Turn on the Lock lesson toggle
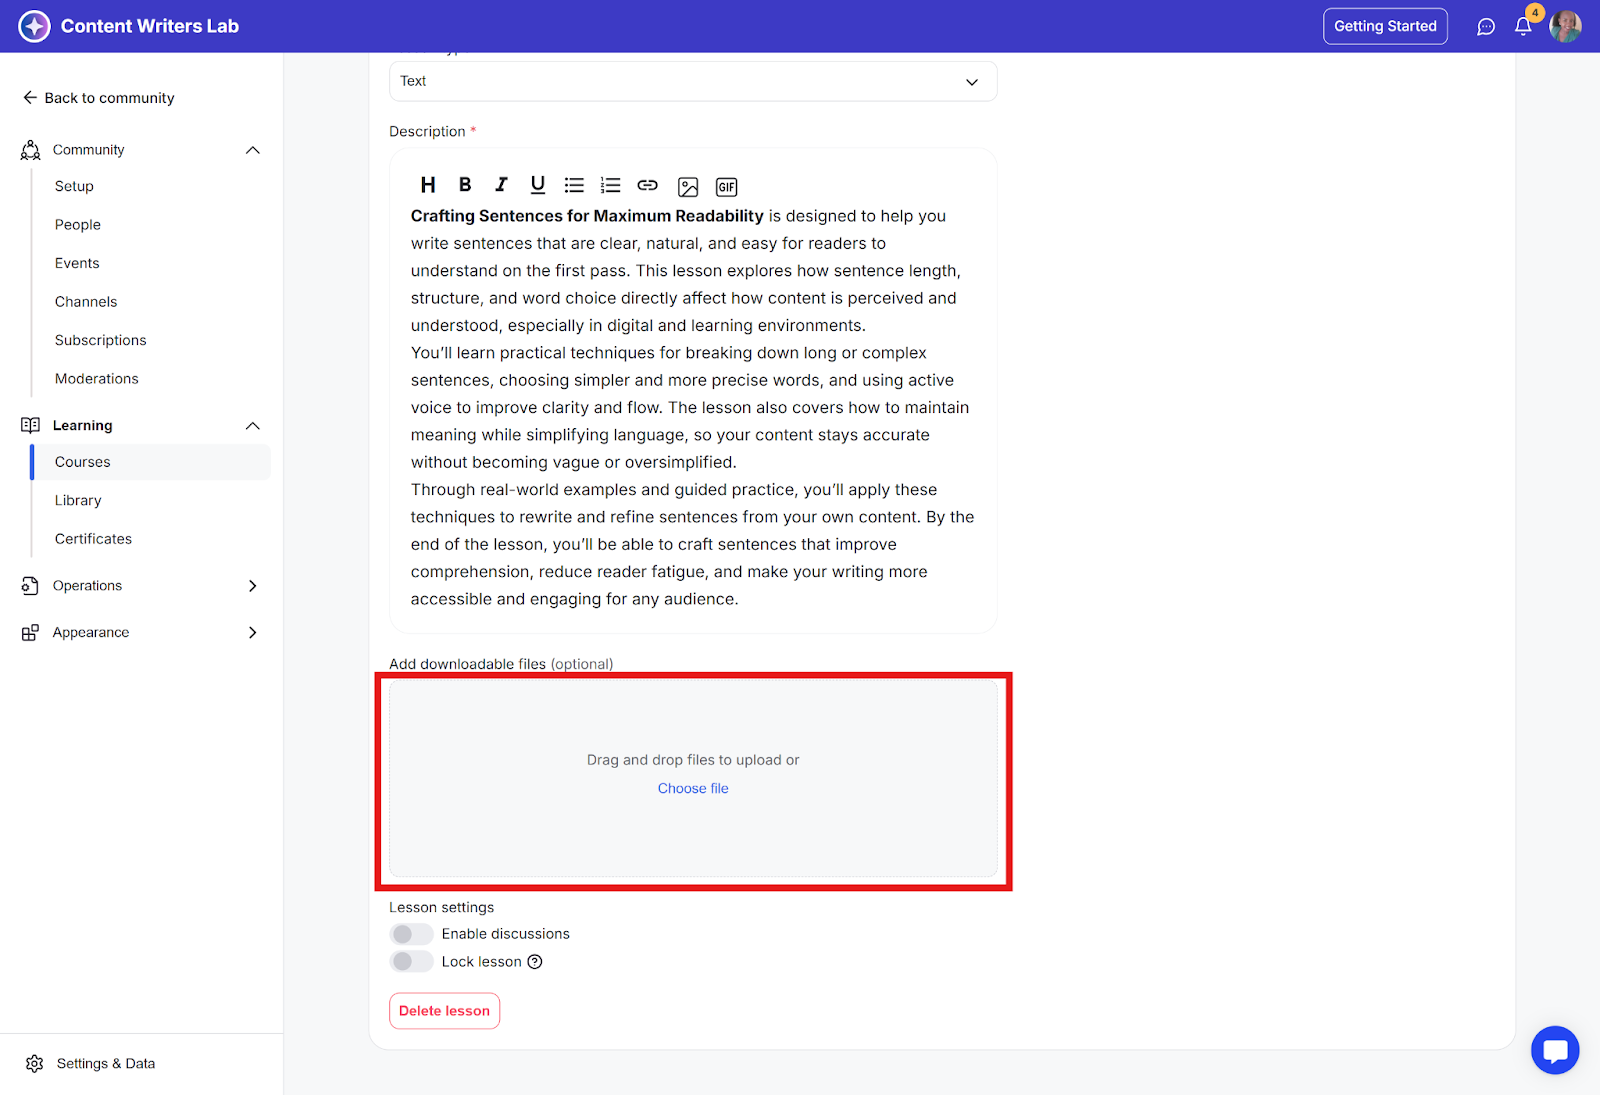Viewport: 1600px width, 1095px height. (411, 962)
